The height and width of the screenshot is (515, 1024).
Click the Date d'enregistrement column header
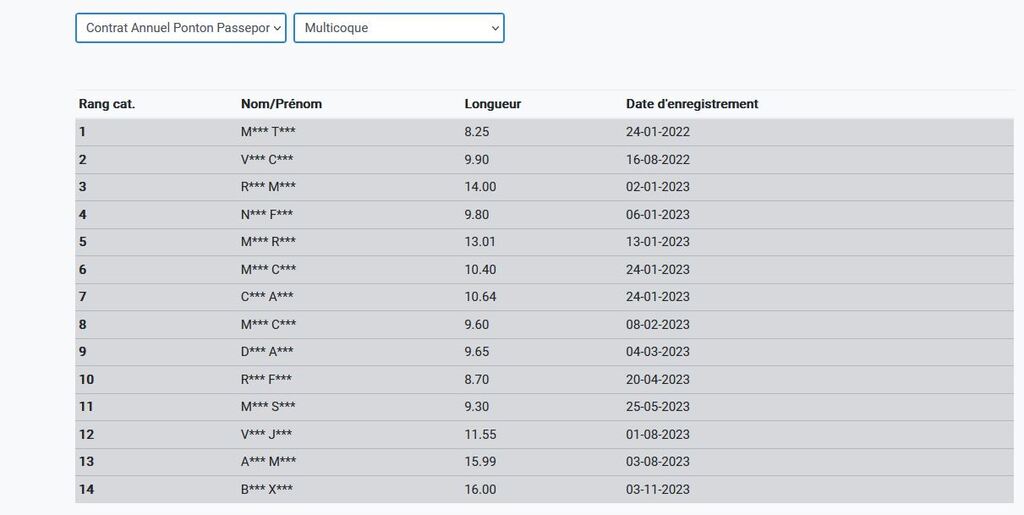pyautogui.click(x=692, y=104)
